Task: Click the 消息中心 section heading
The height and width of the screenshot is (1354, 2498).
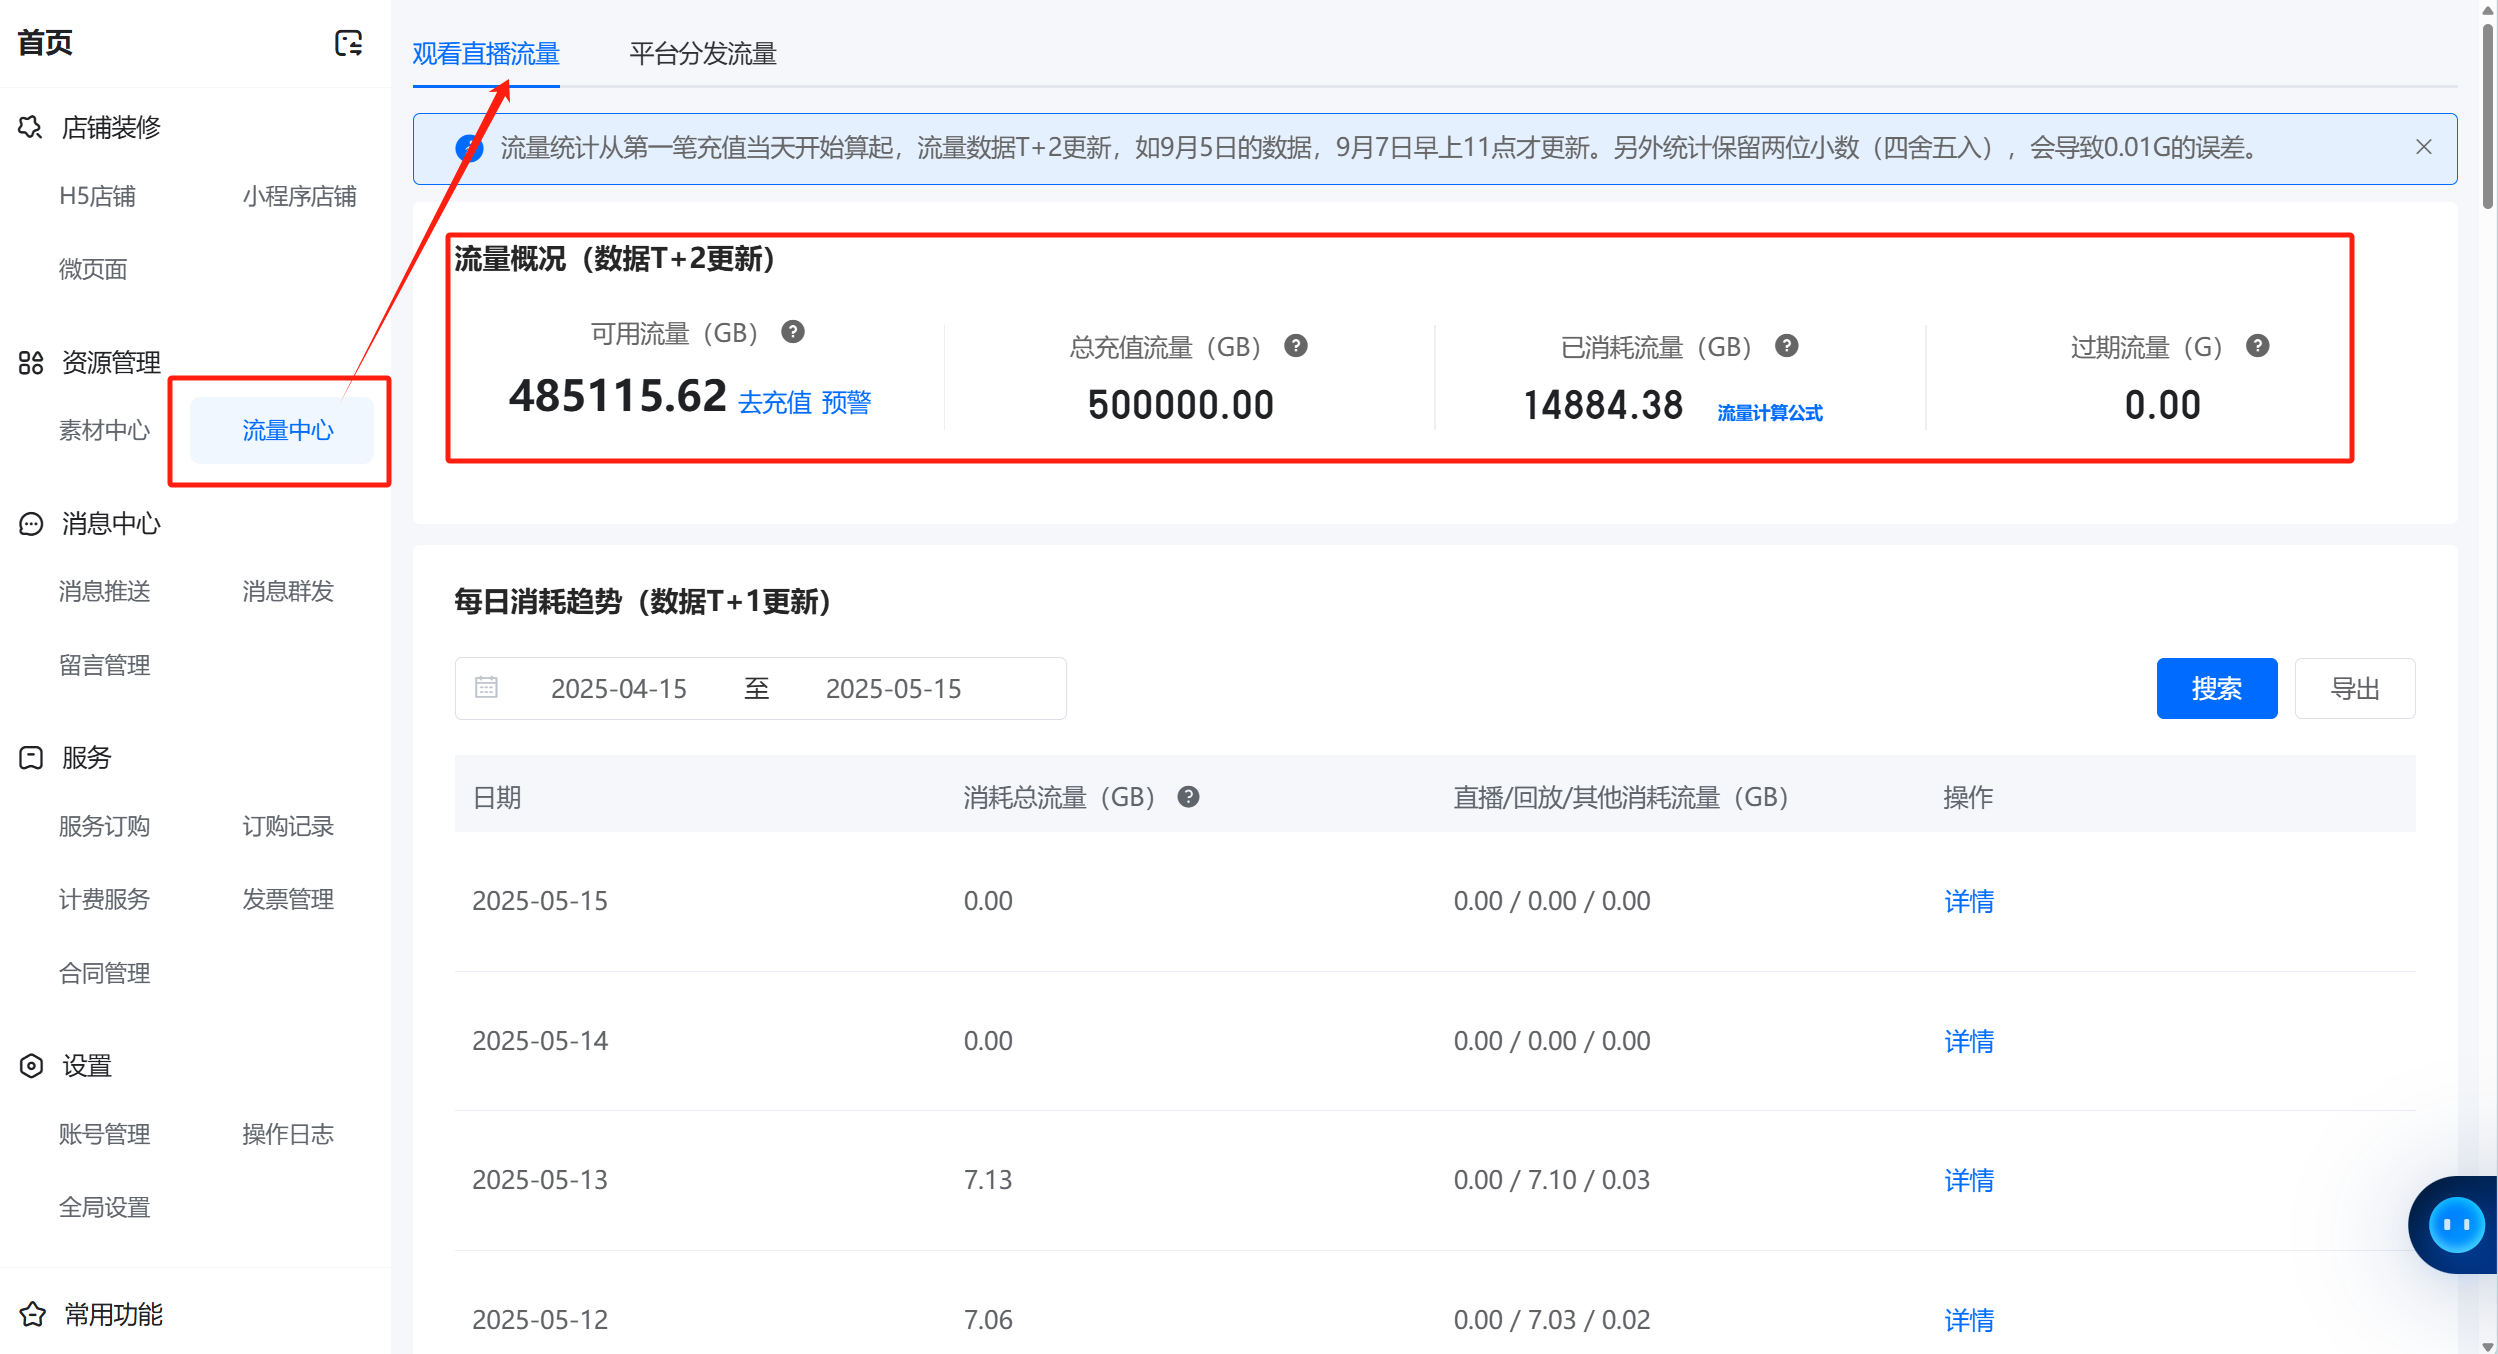Action: (111, 523)
